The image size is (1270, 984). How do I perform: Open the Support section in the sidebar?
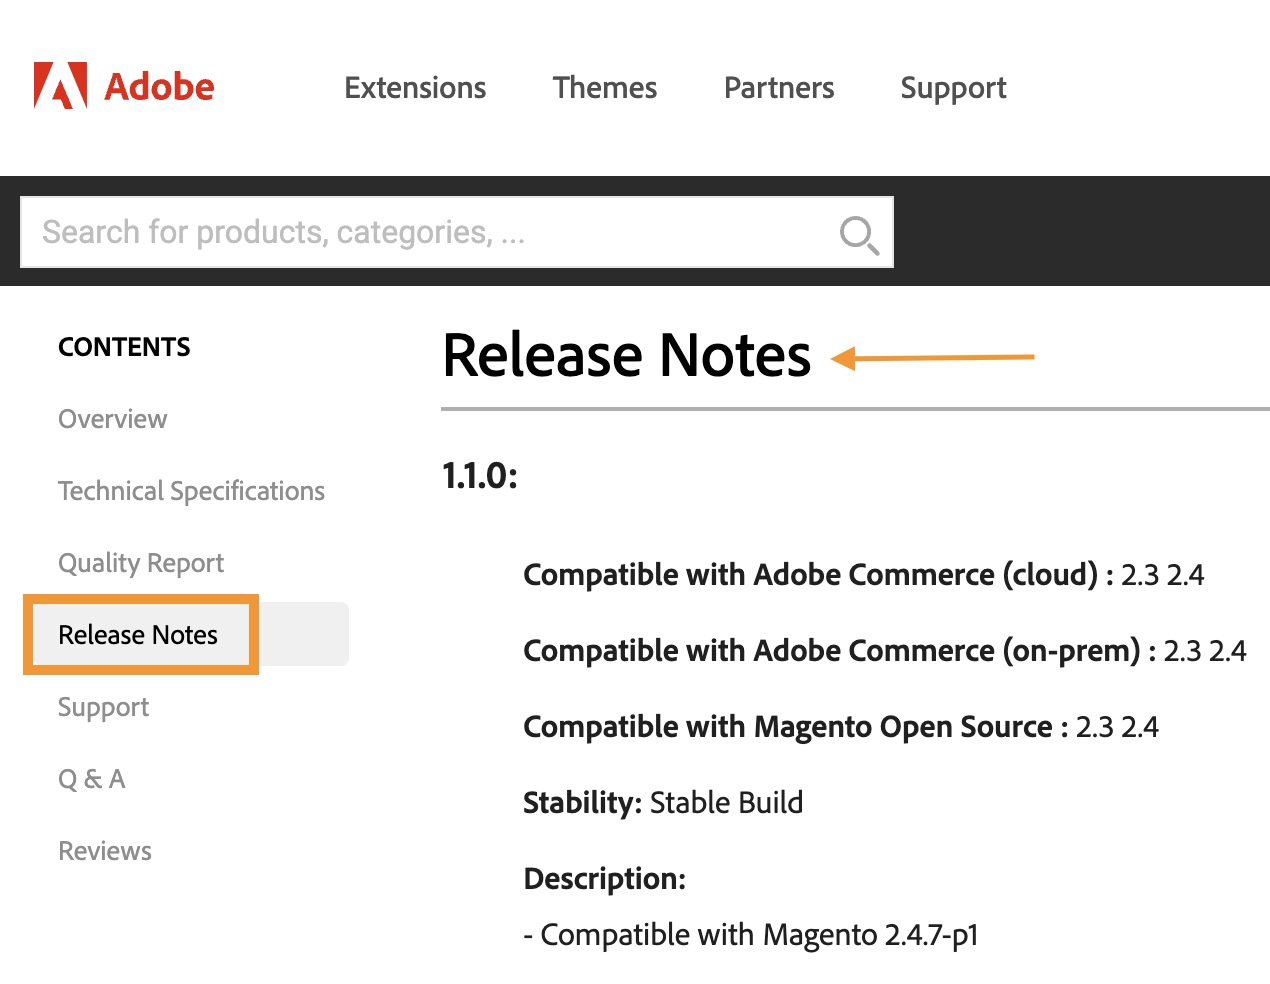tap(103, 707)
